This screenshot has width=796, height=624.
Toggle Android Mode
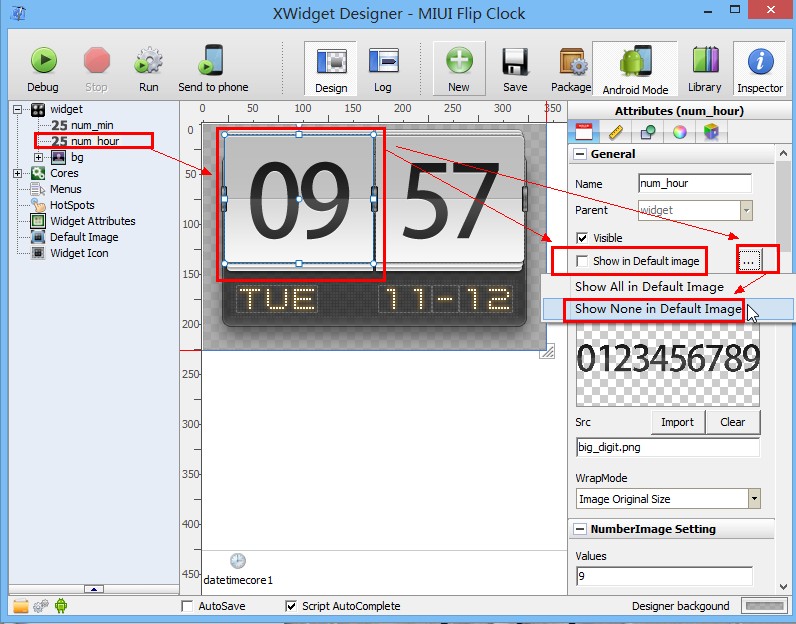pyautogui.click(x=635, y=69)
